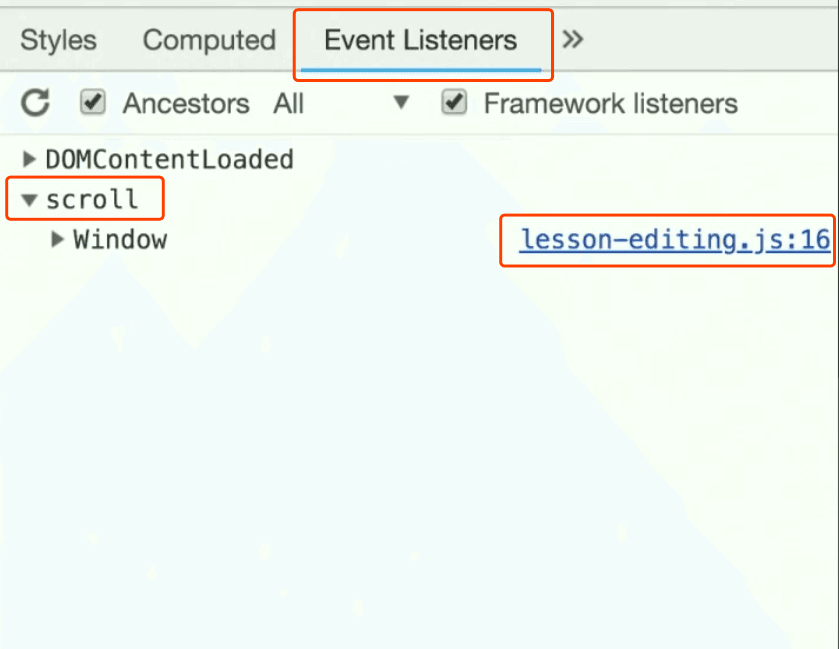Open the listener filter dropdown arrow

(x=401, y=102)
